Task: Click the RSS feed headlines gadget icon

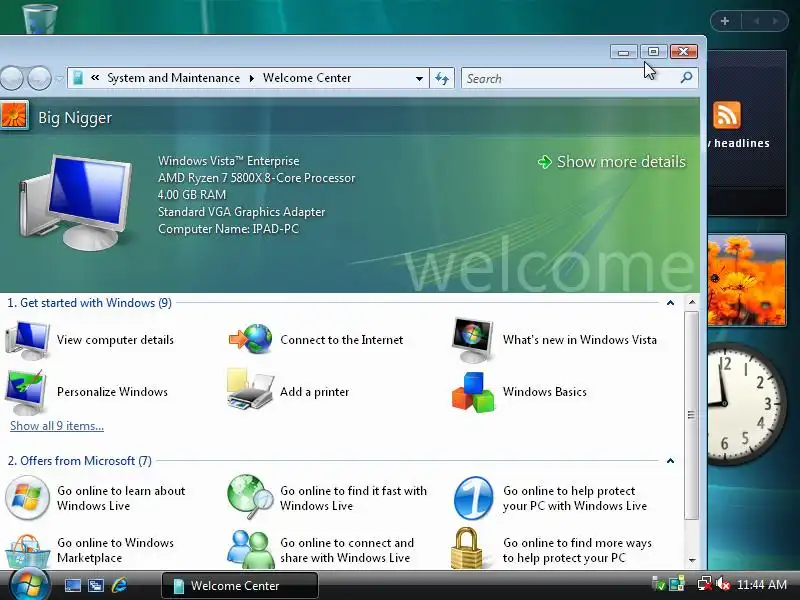Action: click(x=727, y=115)
